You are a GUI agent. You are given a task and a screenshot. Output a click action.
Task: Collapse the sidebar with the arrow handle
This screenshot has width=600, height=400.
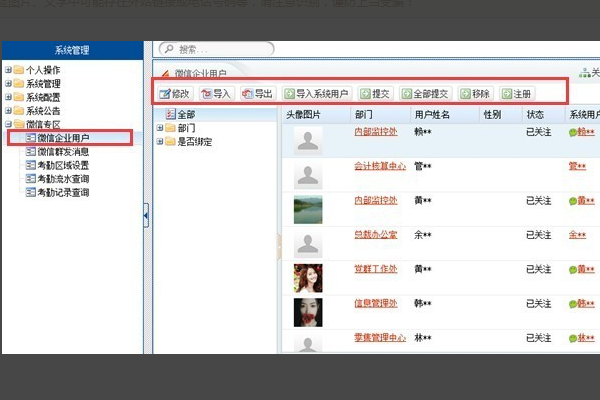click(x=146, y=216)
